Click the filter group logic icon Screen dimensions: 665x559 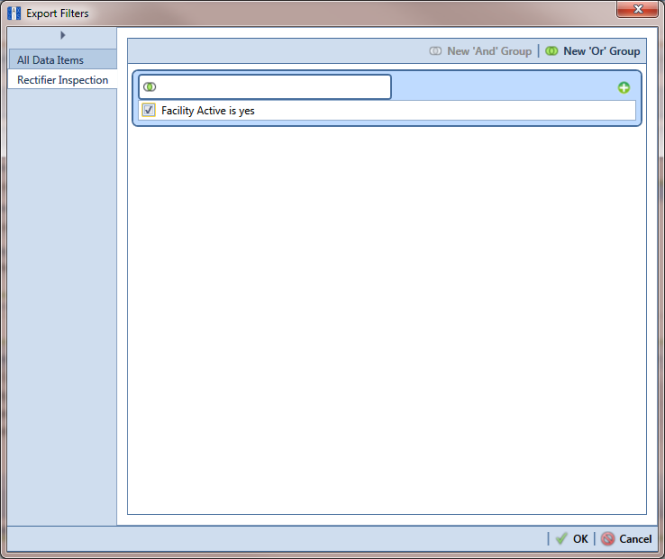click(150, 87)
